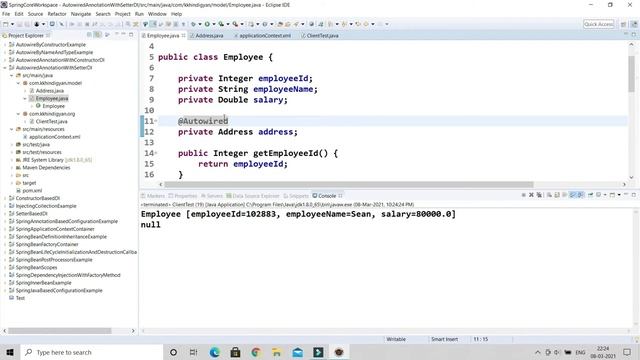This screenshot has height=360, width=640.
Task: Click Remove All Terminated Launches icon
Action: [x=539, y=195]
